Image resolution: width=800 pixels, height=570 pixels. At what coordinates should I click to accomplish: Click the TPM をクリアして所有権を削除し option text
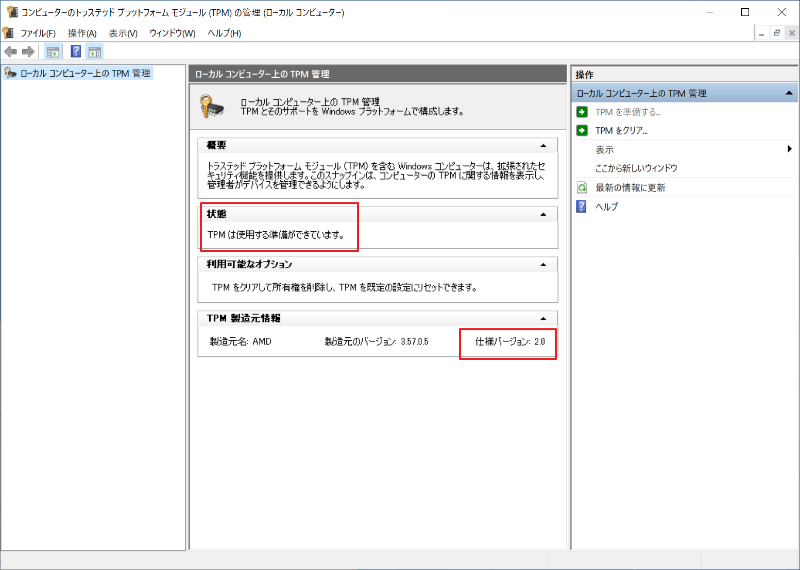[x=345, y=288]
